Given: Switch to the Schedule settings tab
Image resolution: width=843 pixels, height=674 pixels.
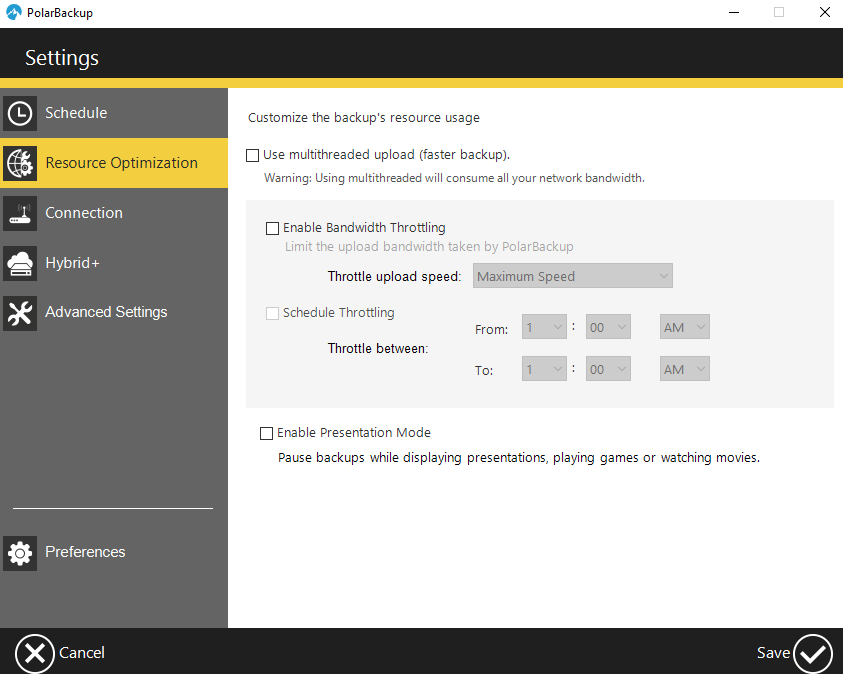Looking at the screenshot, I should pos(114,113).
